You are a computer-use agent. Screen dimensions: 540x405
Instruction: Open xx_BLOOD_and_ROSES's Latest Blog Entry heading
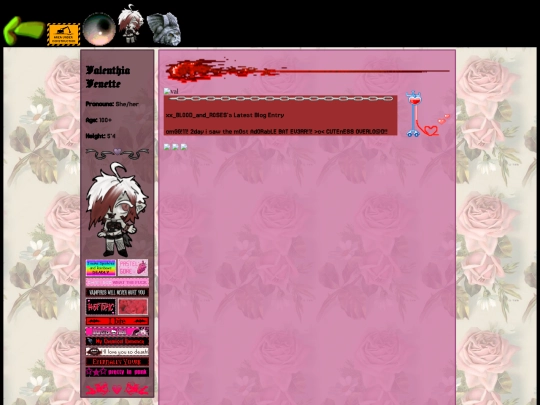coord(225,115)
